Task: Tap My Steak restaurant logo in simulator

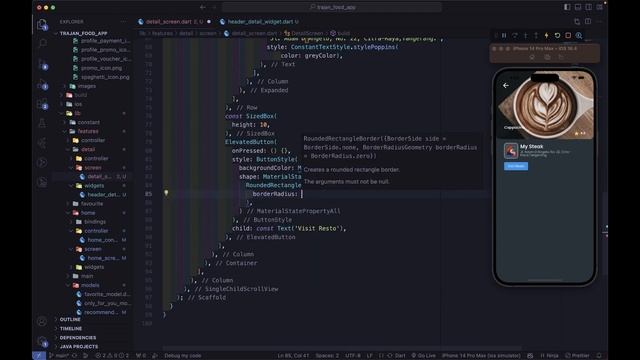Action: point(511,151)
